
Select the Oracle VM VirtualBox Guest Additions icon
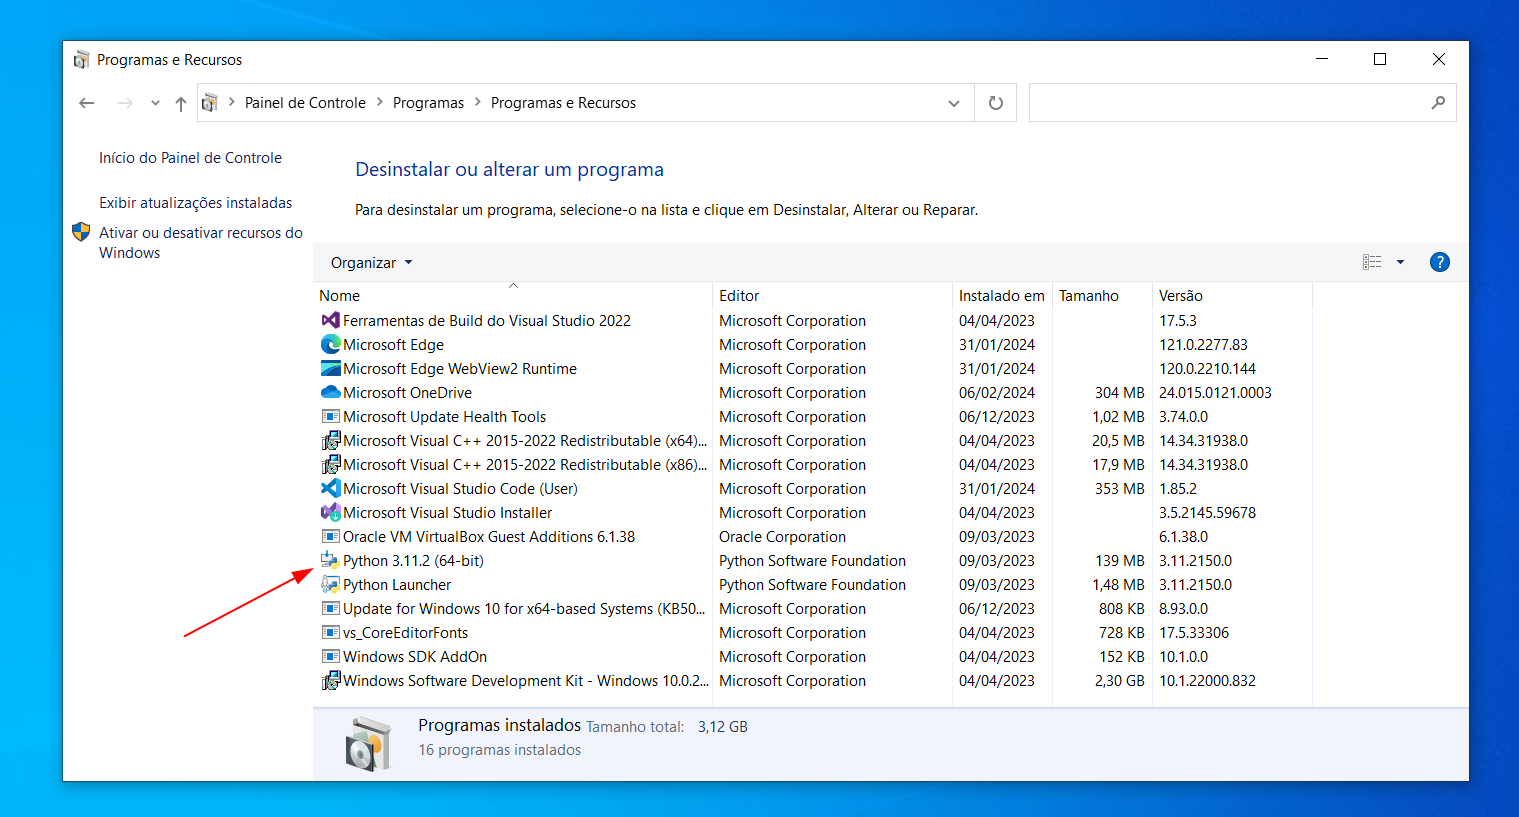tap(331, 536)
